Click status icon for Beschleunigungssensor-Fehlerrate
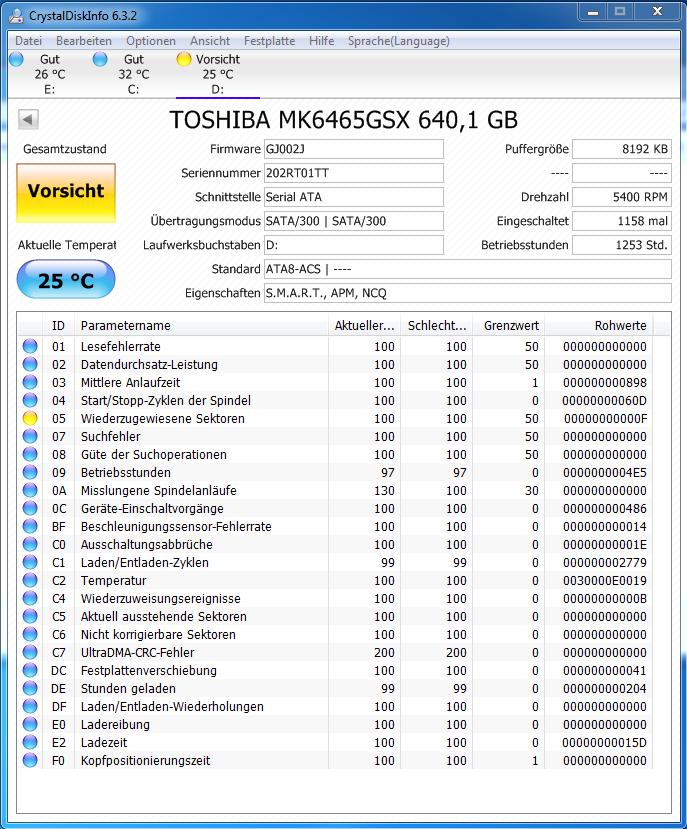Image resolution: width=687 pixels, height=829 pixels. click(30, 526)
